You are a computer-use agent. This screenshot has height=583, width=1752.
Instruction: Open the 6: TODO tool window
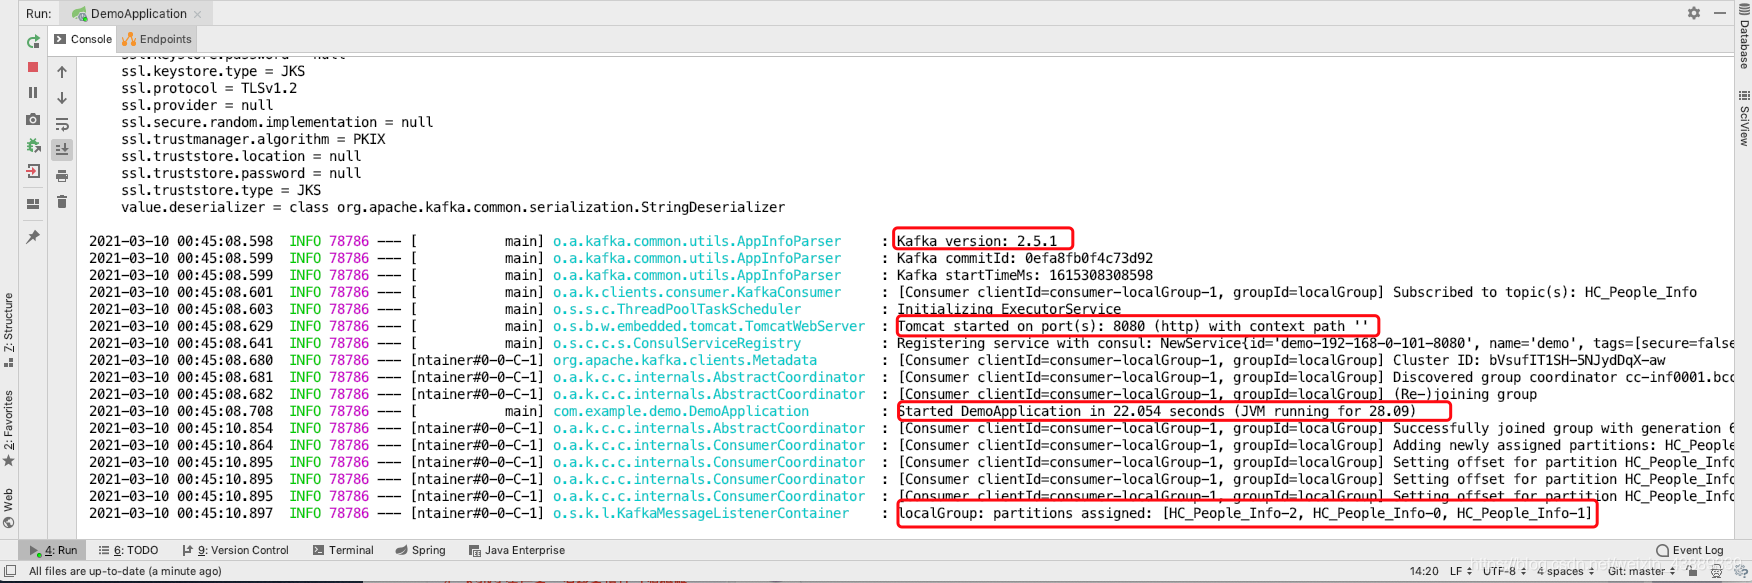click(129, 550)
